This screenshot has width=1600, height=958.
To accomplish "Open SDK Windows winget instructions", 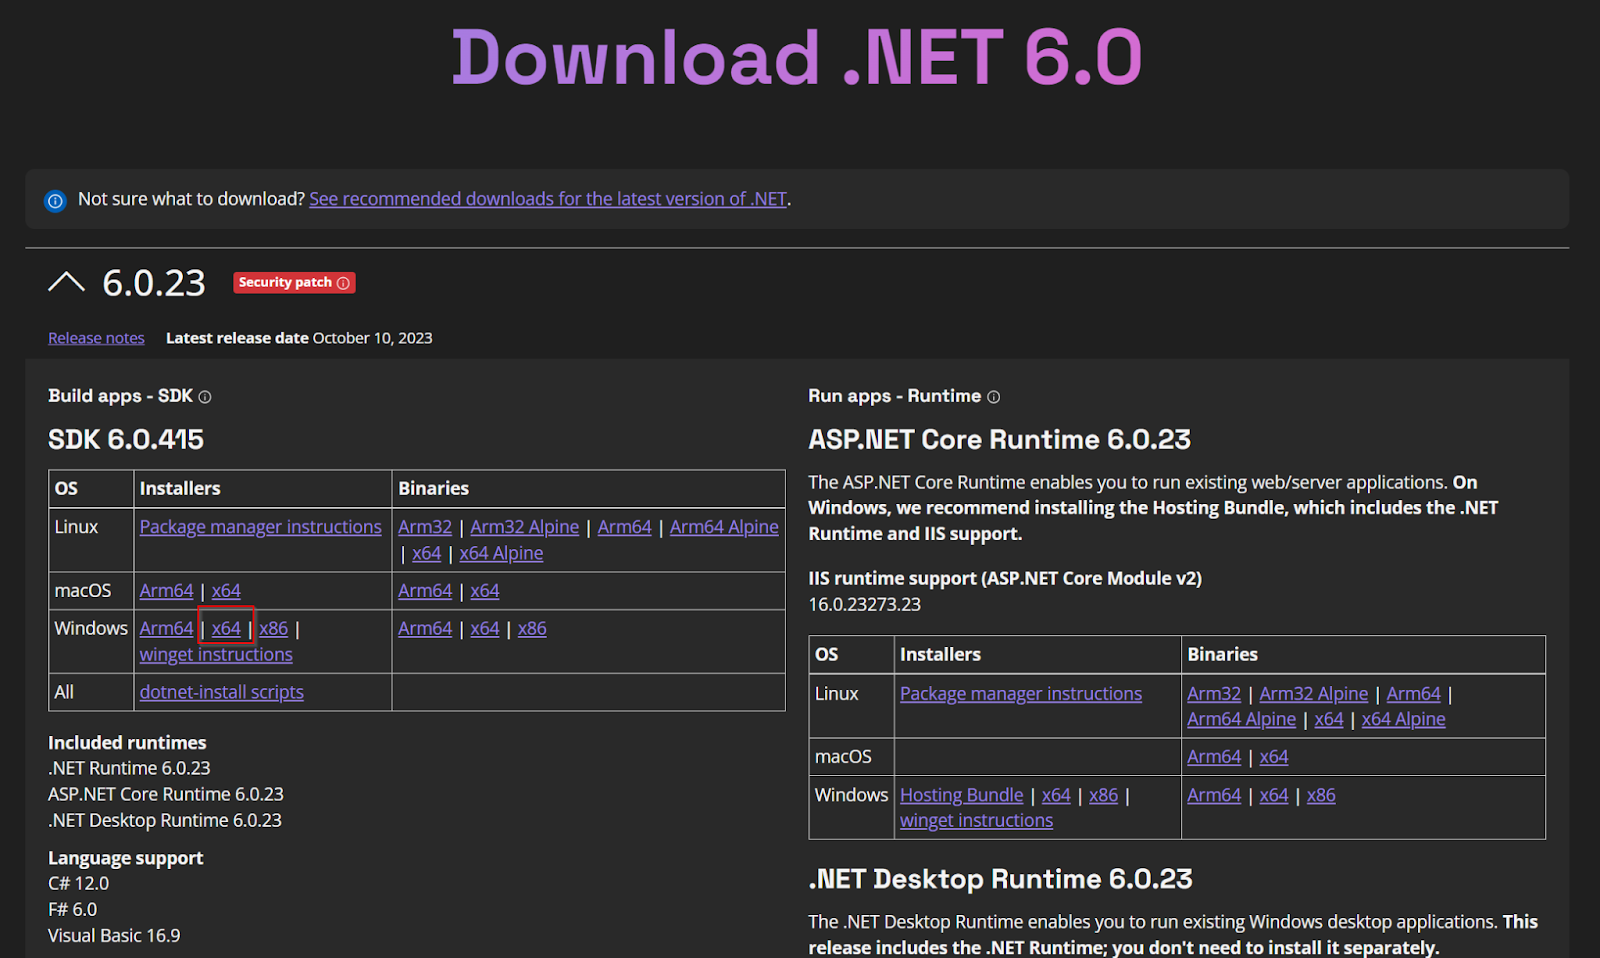I will tap(216, 654).
